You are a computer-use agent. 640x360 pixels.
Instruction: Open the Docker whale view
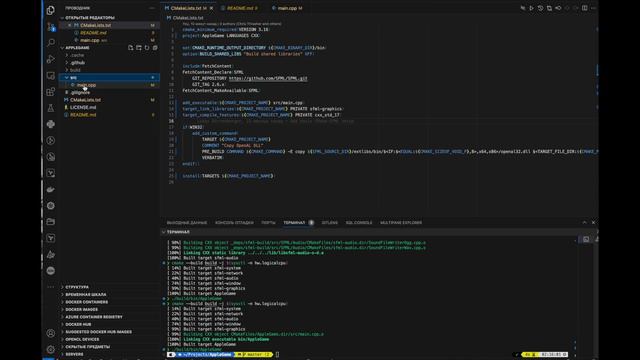click(x=51, y=189)
